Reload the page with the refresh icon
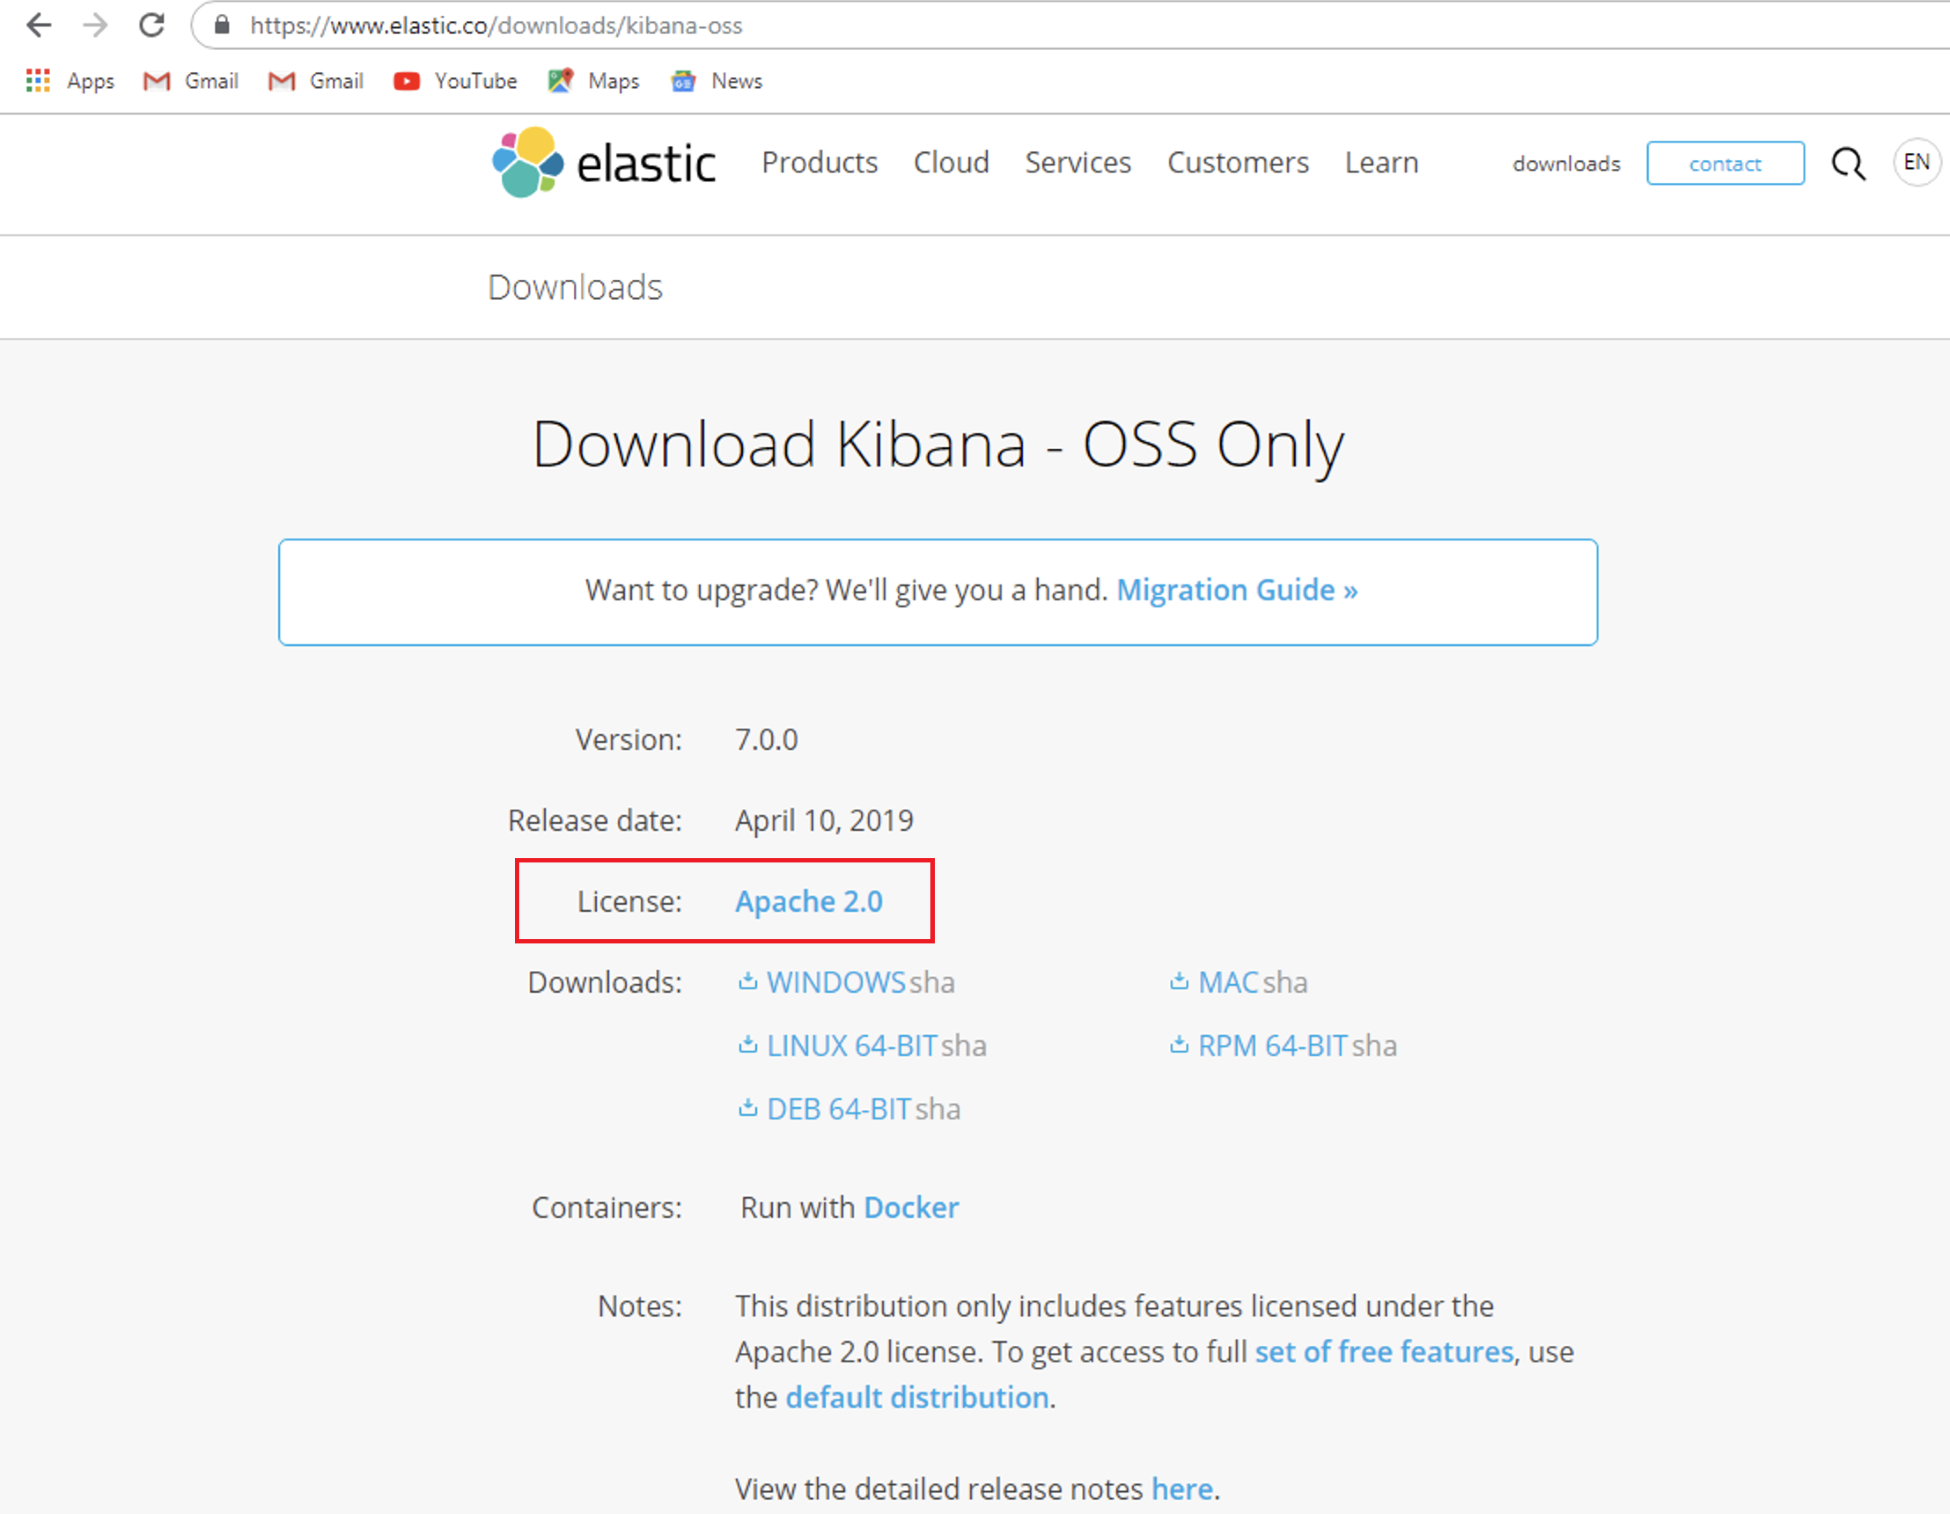This screenshot has height=1514, width=1950. point(152,25)
